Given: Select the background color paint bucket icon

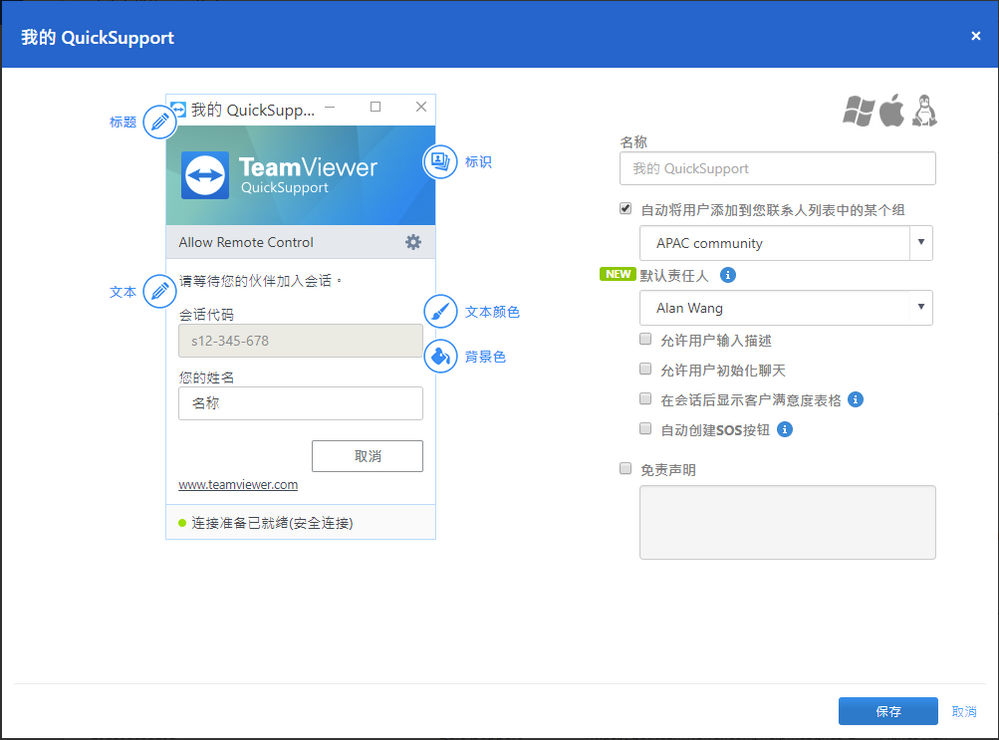Looking at the screenshot, I should tap(440, 356).
